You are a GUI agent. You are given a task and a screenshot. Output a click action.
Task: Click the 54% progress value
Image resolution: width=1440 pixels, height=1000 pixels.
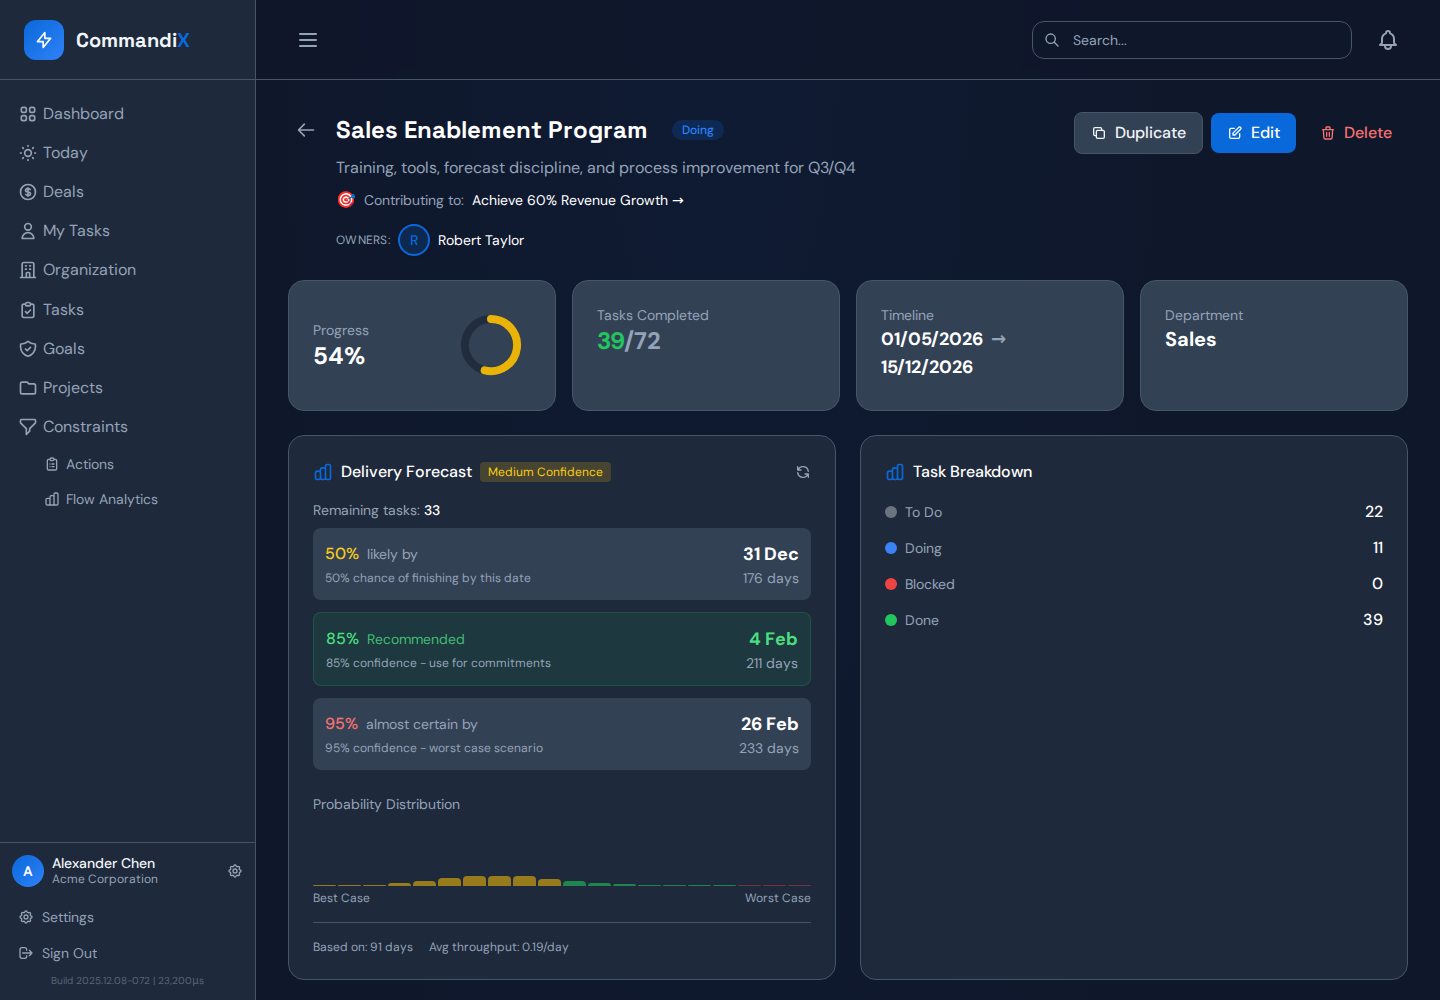pyautogui.click(x=339, y=356)
